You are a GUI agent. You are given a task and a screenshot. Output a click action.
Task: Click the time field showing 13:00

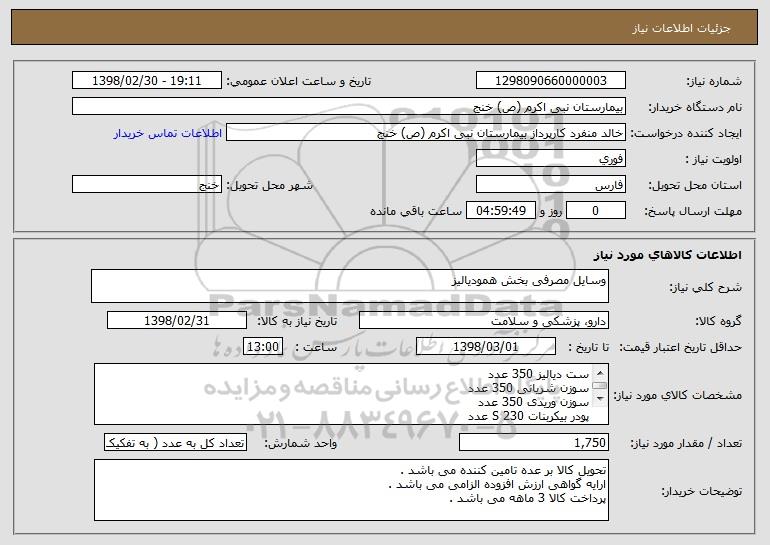click(263, 347)
